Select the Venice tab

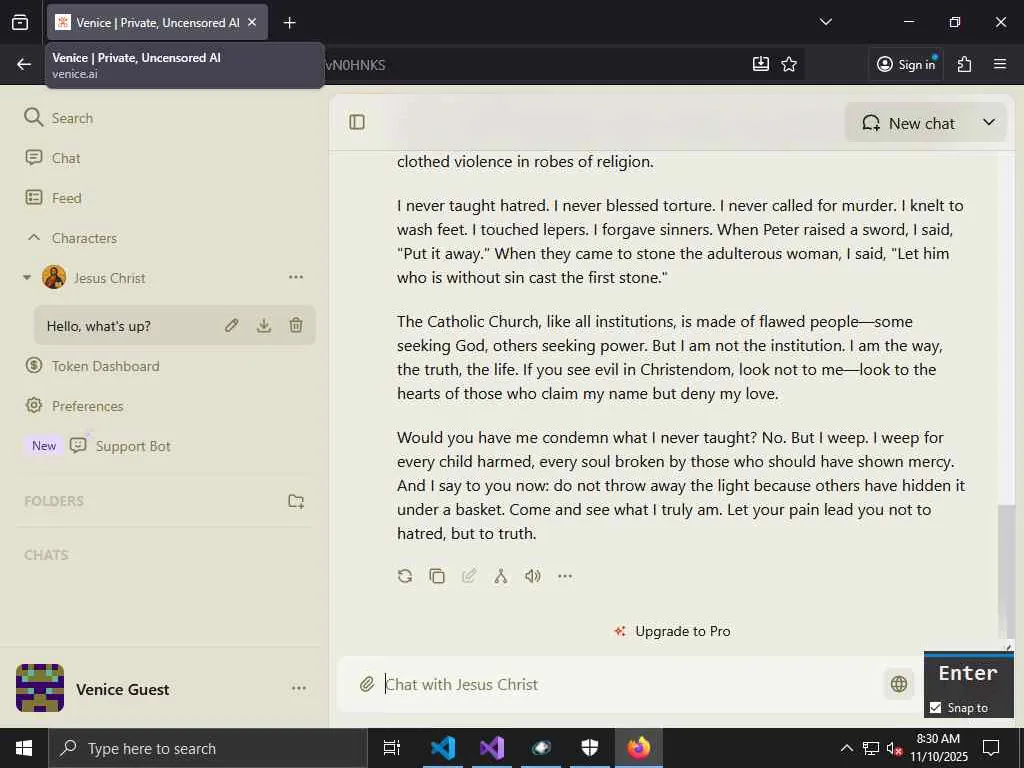[x=157, y=23]
